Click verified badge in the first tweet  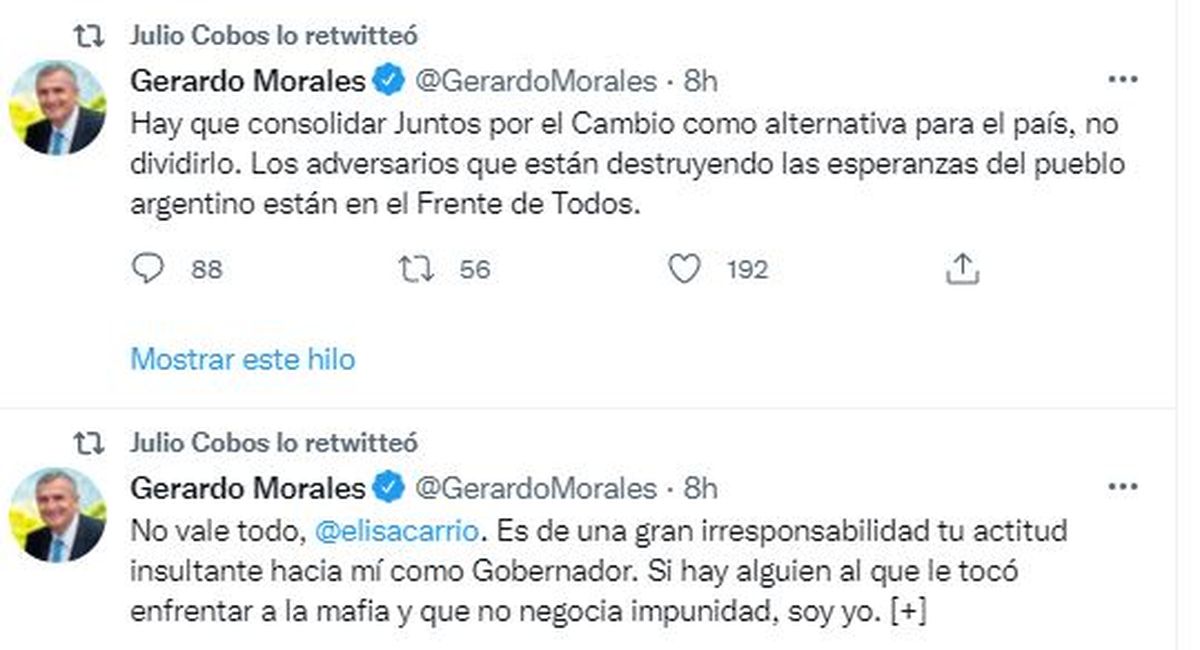pyautogui.click(x=388, y=81)
